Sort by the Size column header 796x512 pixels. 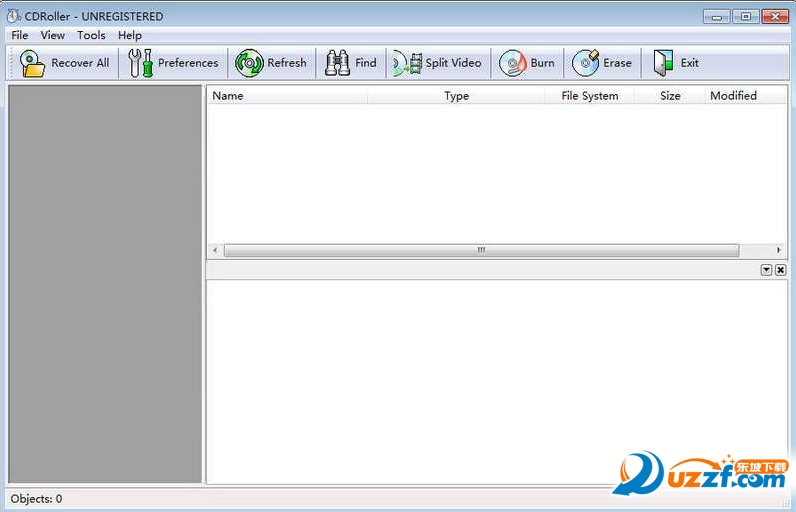pyautogui.click(x=670, y=95)
